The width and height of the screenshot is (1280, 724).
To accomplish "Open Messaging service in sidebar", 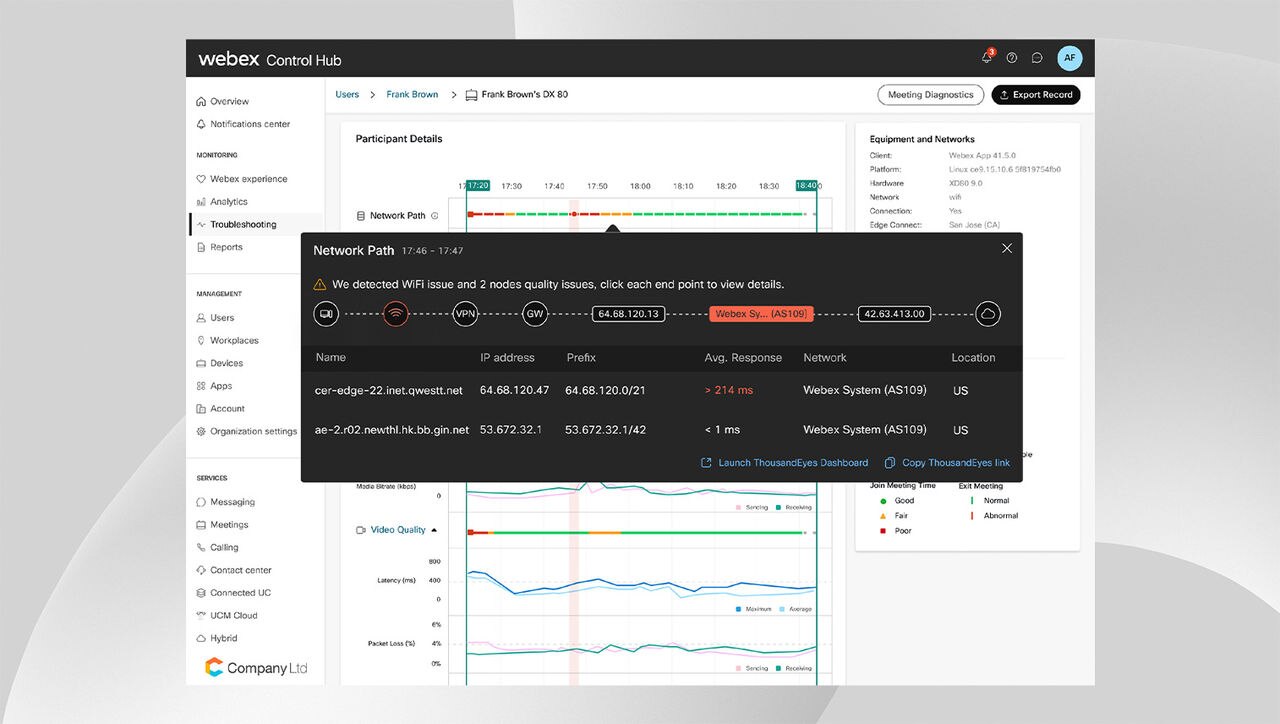I will (225, 502).
